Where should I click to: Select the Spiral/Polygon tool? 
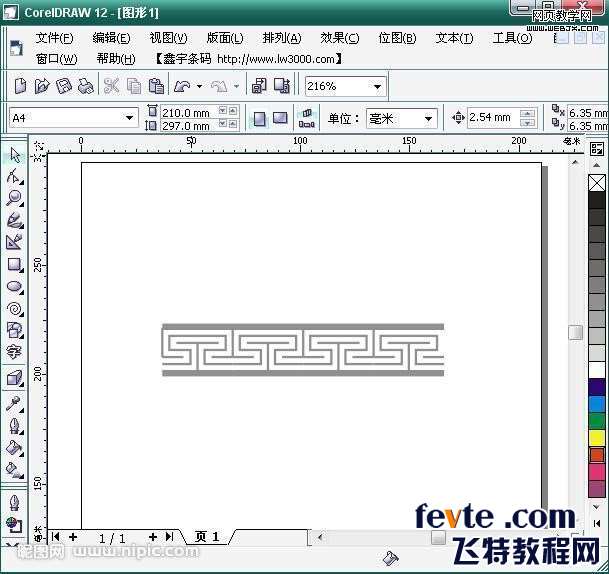15,309
